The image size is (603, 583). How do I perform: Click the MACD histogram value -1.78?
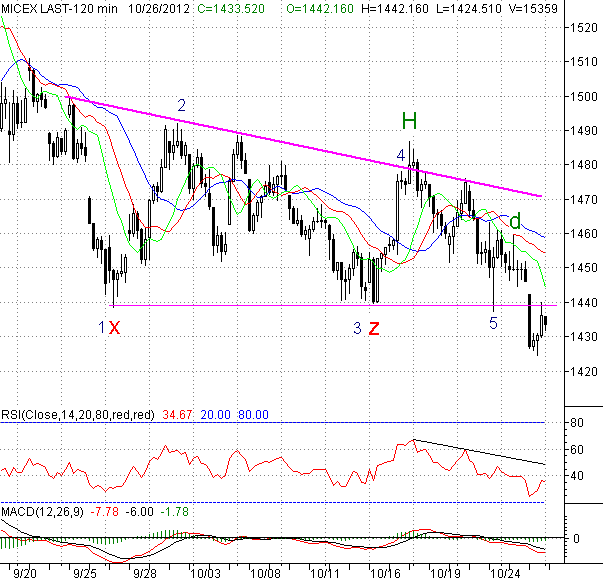[x=175, y=512]
